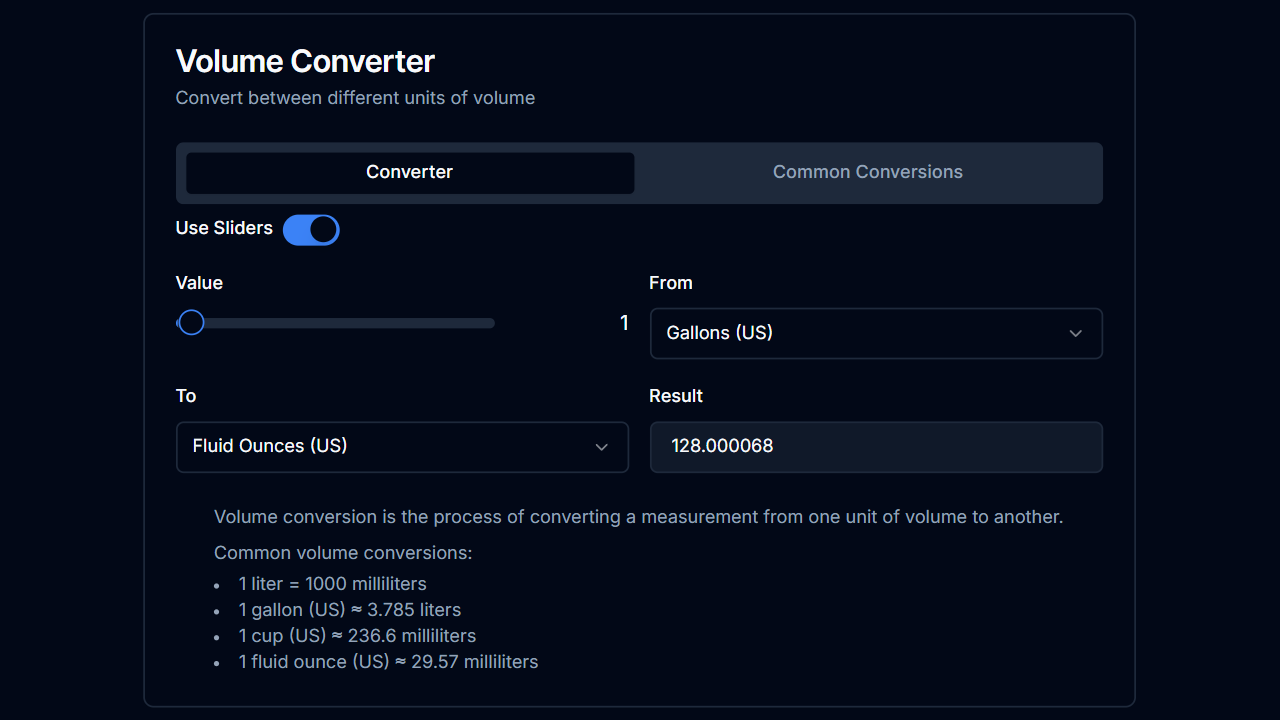Click the Value label above the slider
The width and height of the screenshot is (1280, 720).
click(x=198, y=283)
